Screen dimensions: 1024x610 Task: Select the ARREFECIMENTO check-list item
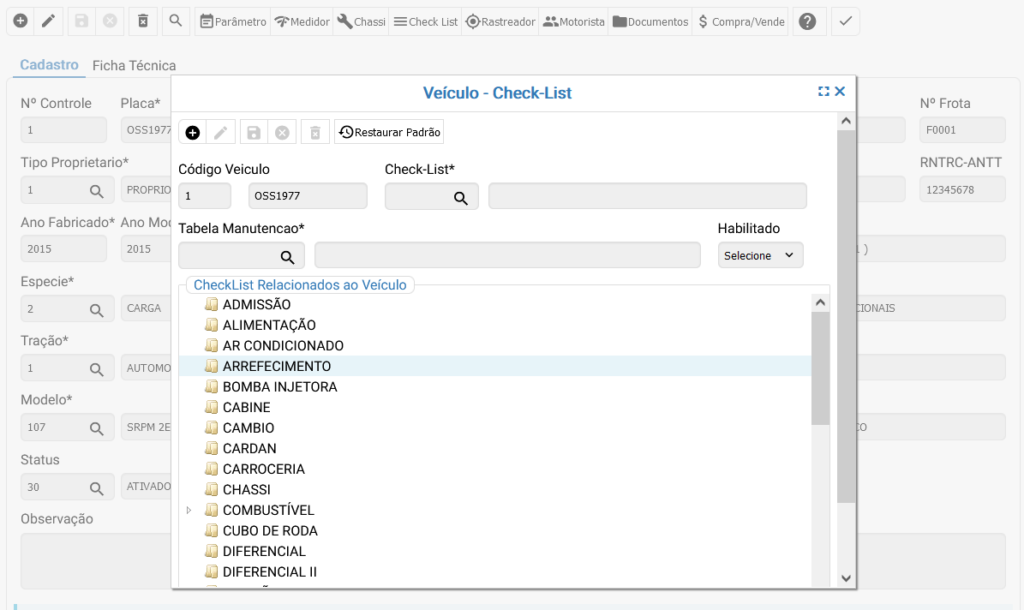point(276,366)
